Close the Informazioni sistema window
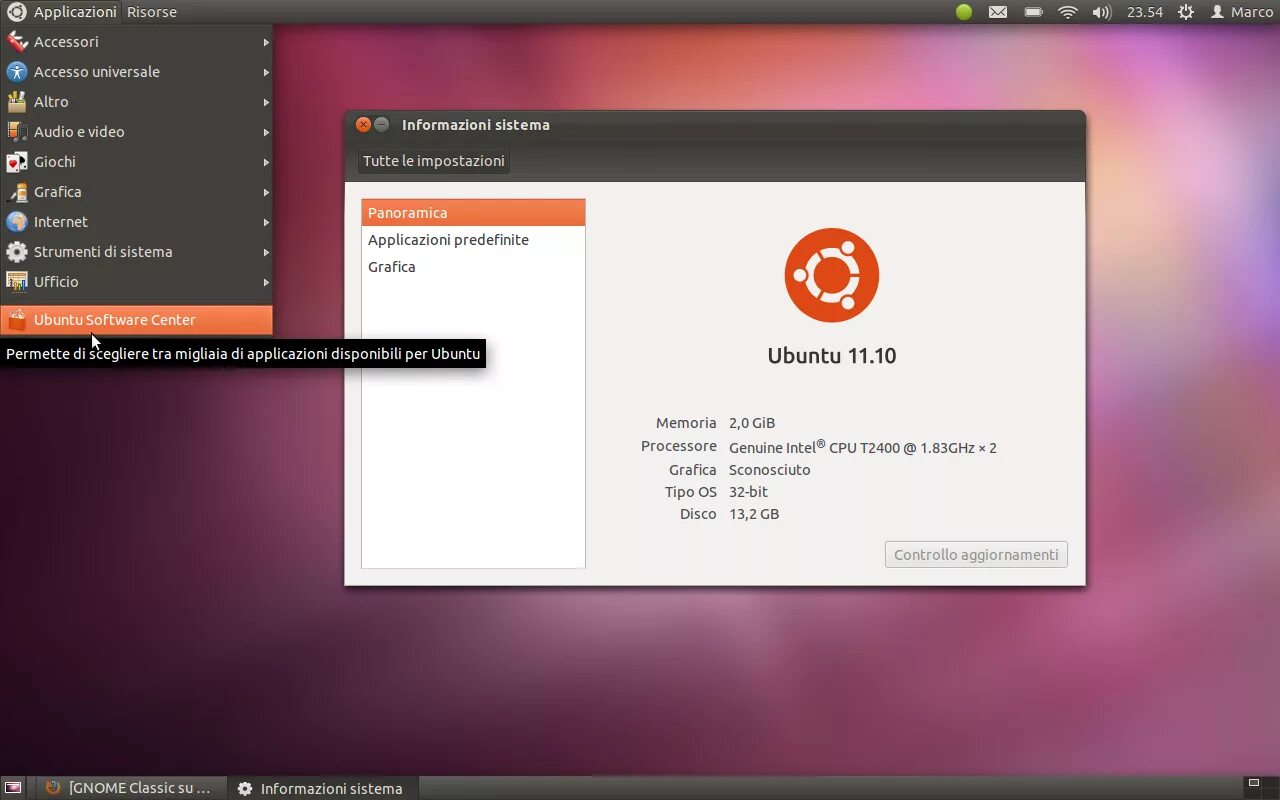 (x=364, y=125)
